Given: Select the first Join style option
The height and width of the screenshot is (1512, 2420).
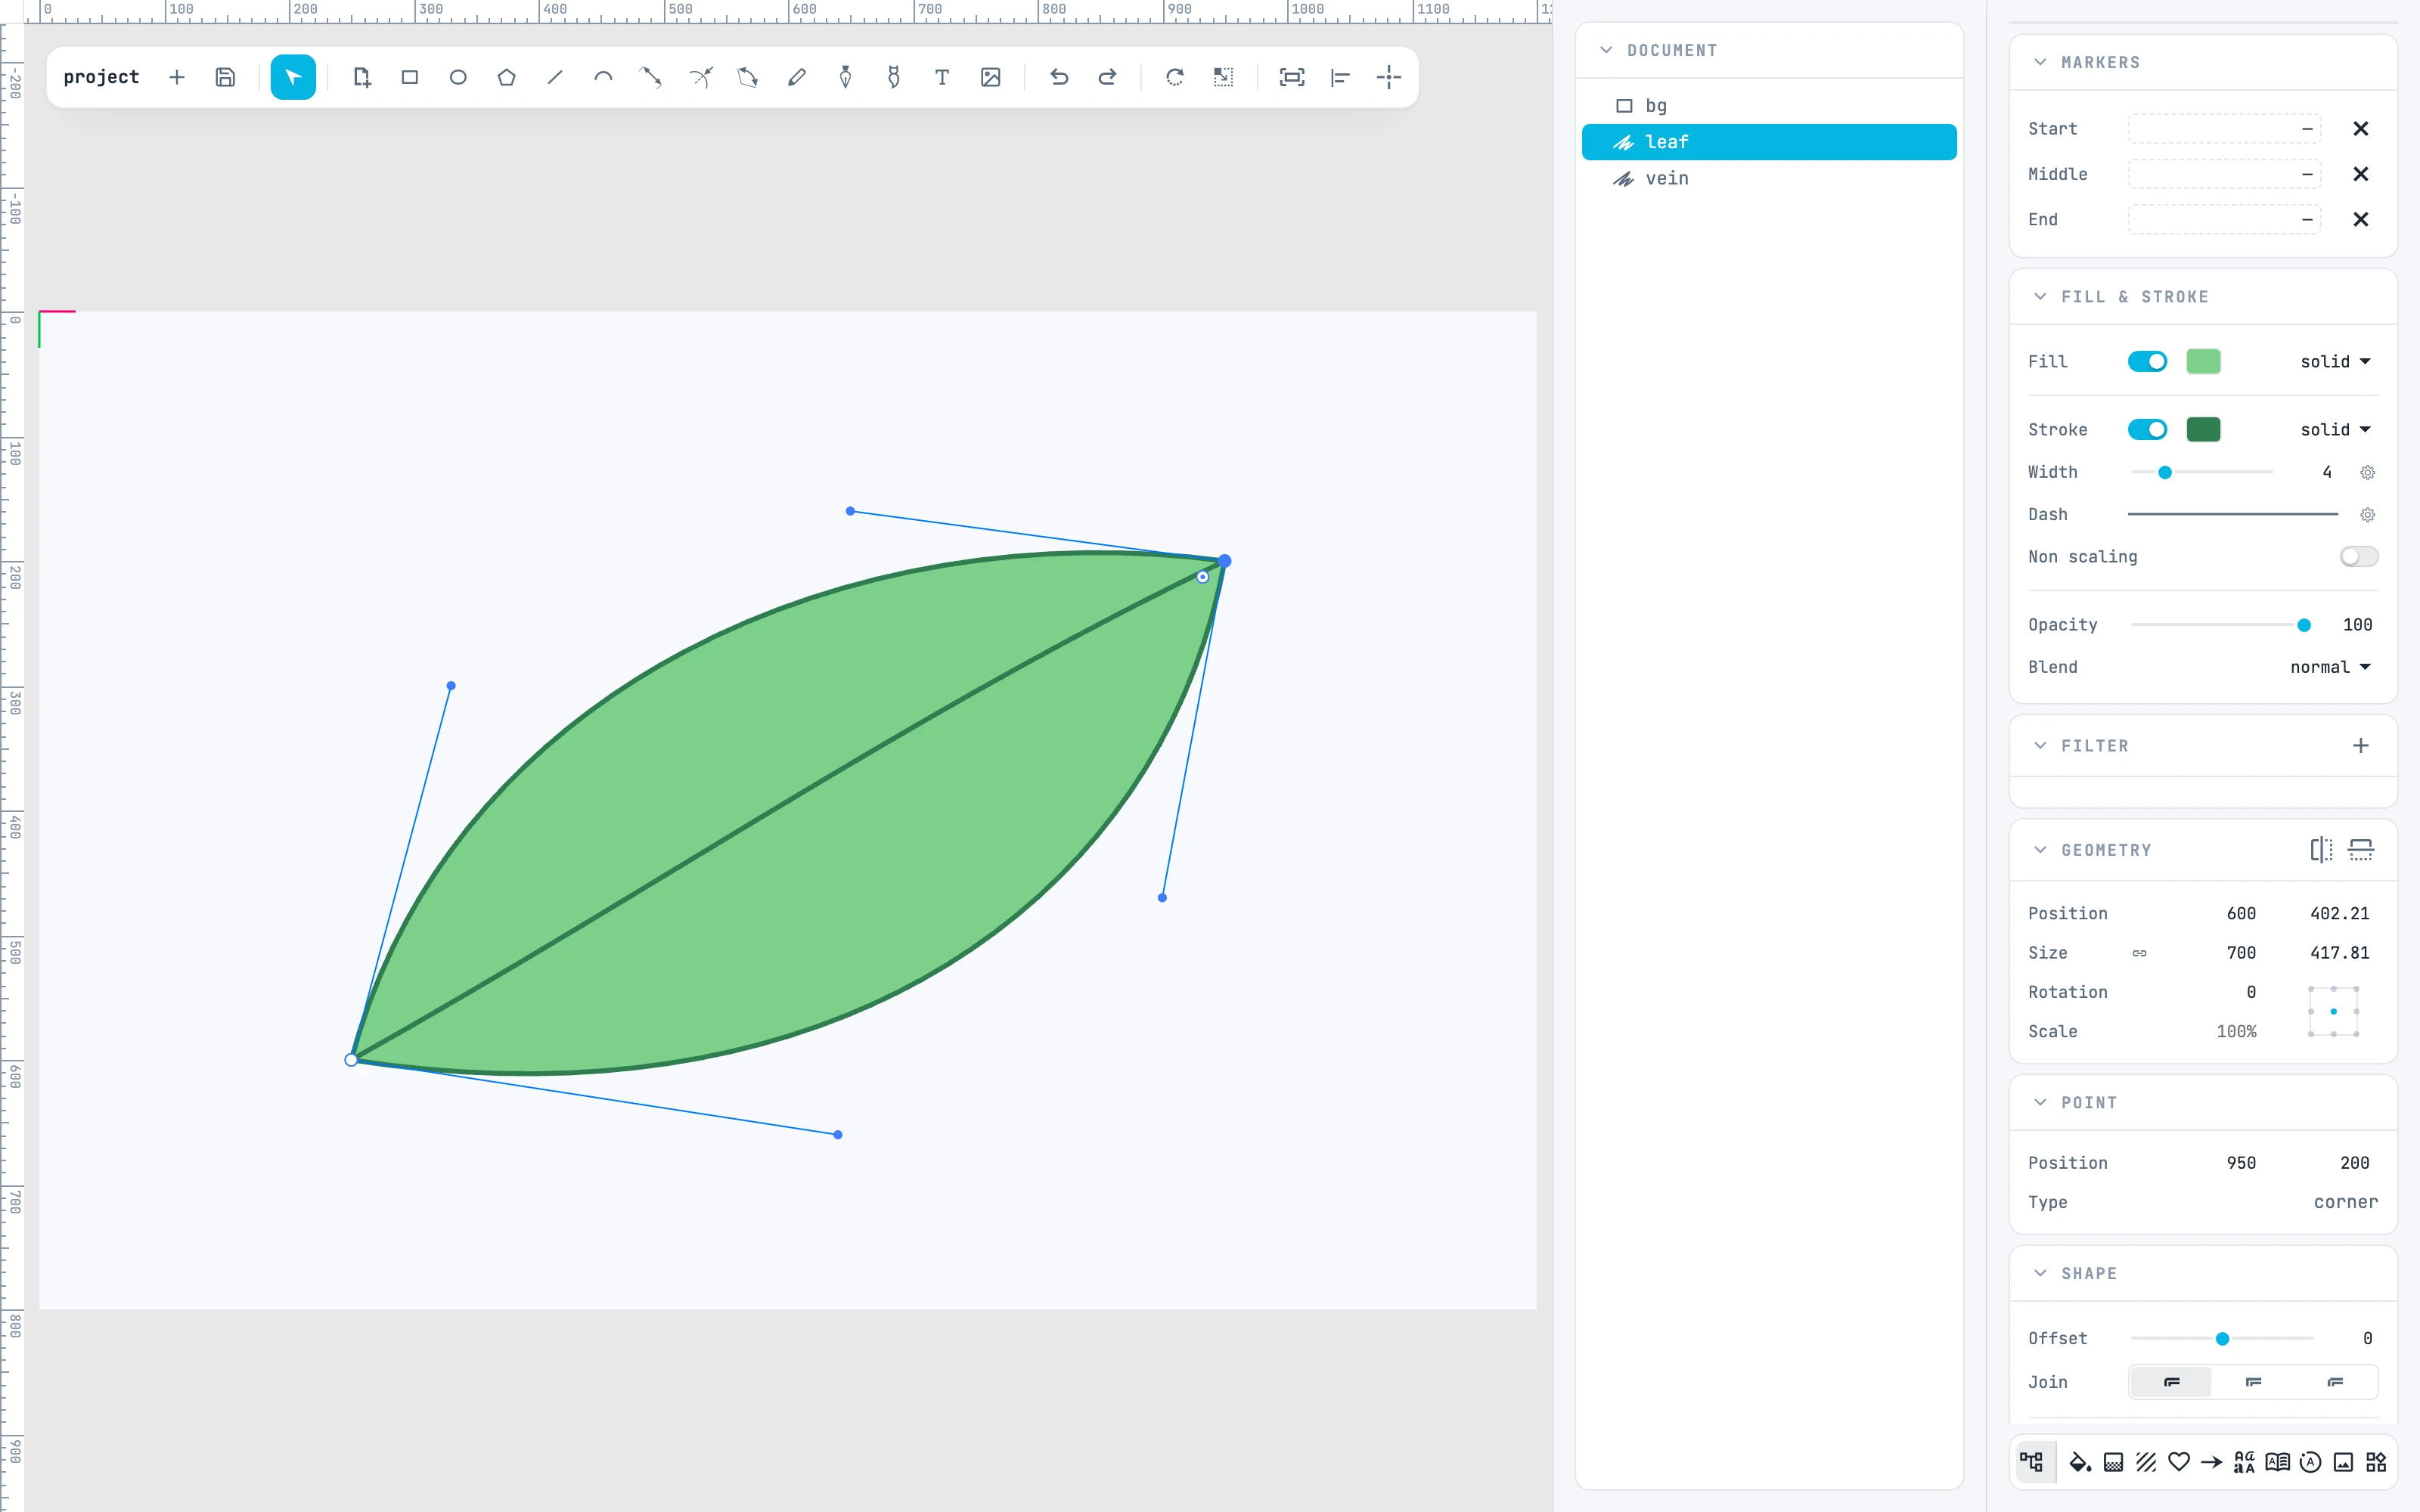Looking at the screenshot, I should [2172, 1382].
